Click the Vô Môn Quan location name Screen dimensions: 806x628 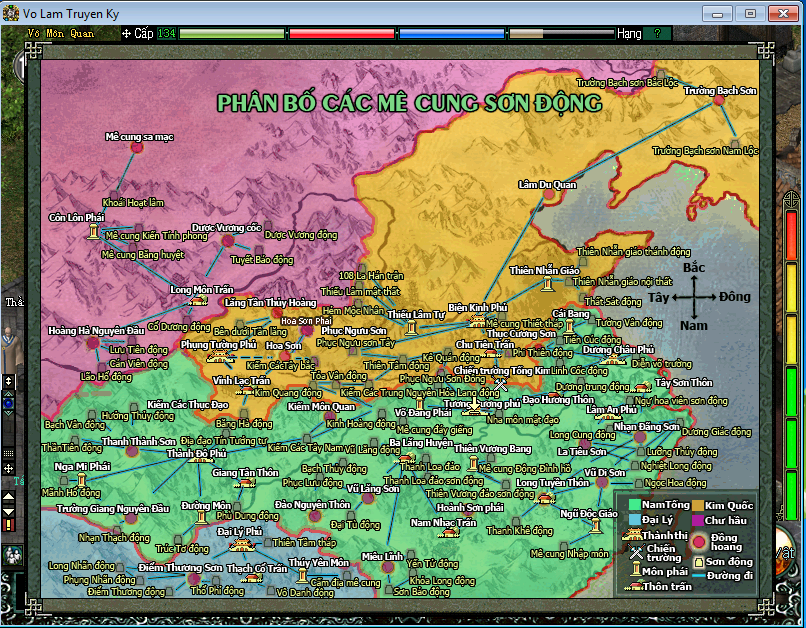point(61,33)
